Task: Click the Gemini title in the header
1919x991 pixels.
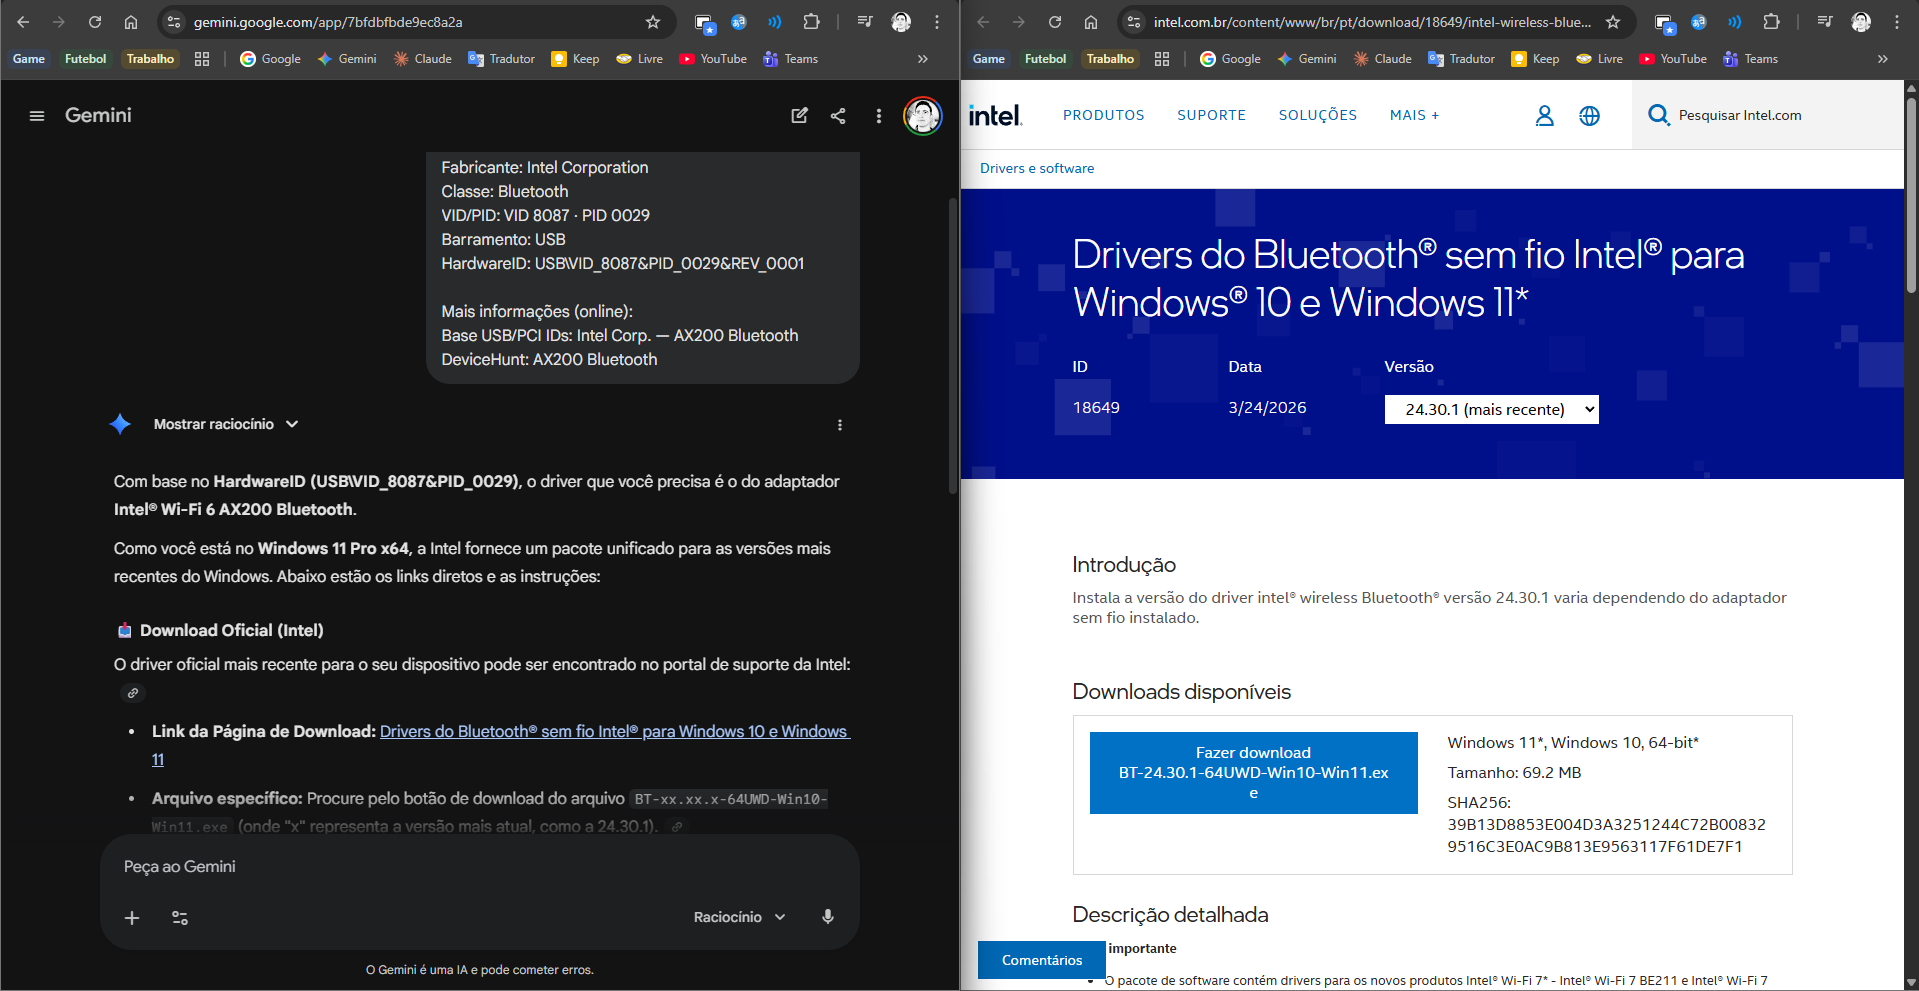Action: coord(98,116)
